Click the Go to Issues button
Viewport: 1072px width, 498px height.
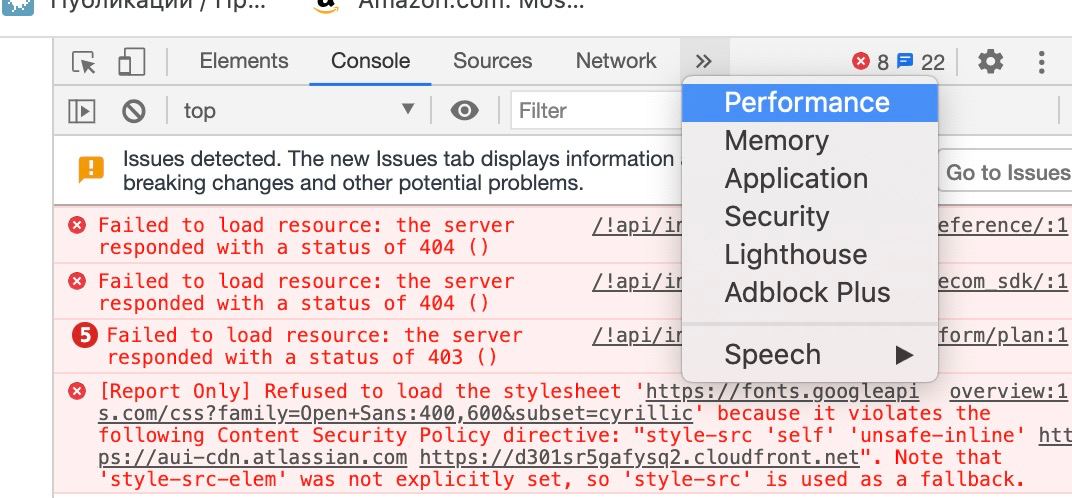(x=1005, y=172)
